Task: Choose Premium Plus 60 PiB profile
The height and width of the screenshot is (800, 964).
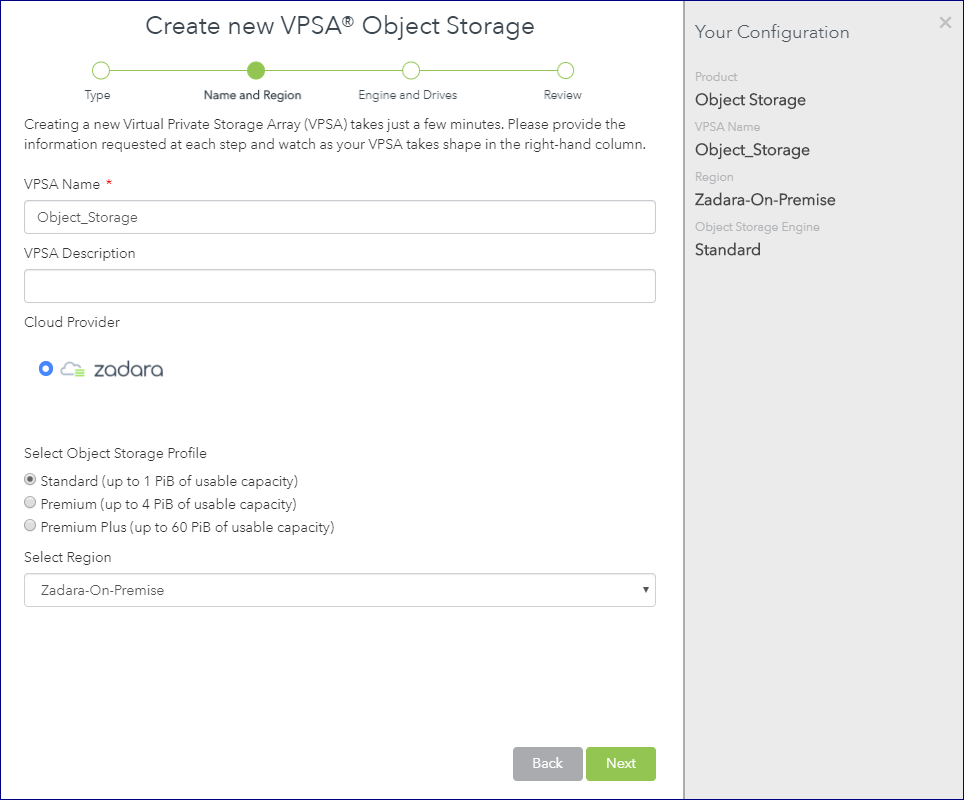Action: (30, 525)
